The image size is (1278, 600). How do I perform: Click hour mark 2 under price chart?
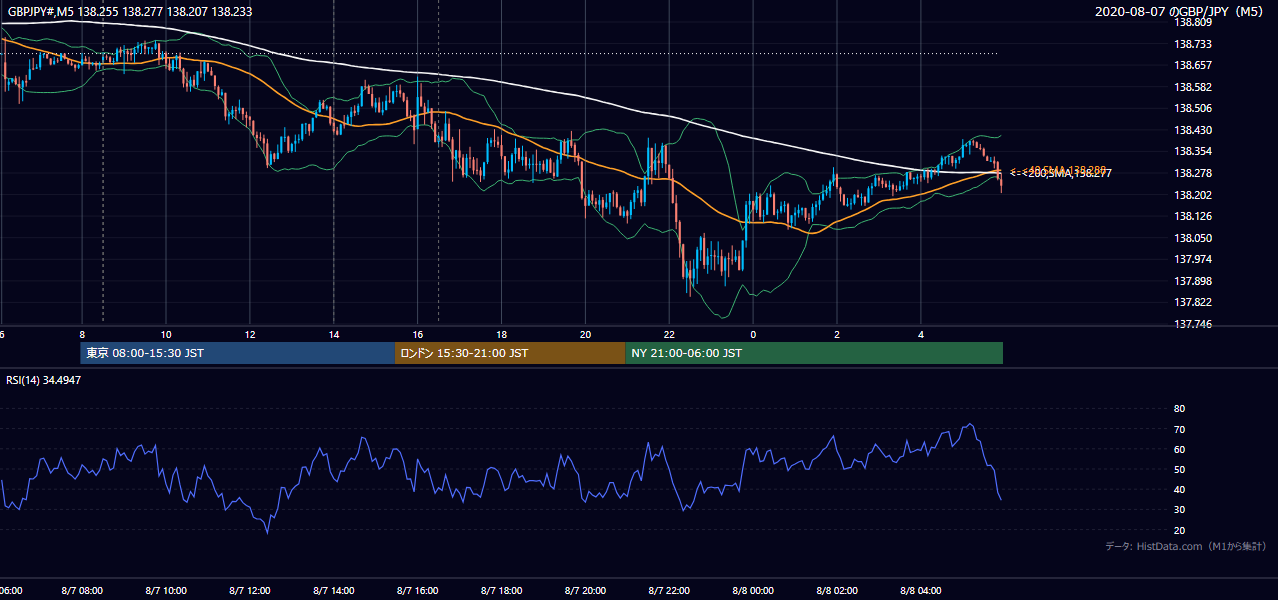click(837, 335)
